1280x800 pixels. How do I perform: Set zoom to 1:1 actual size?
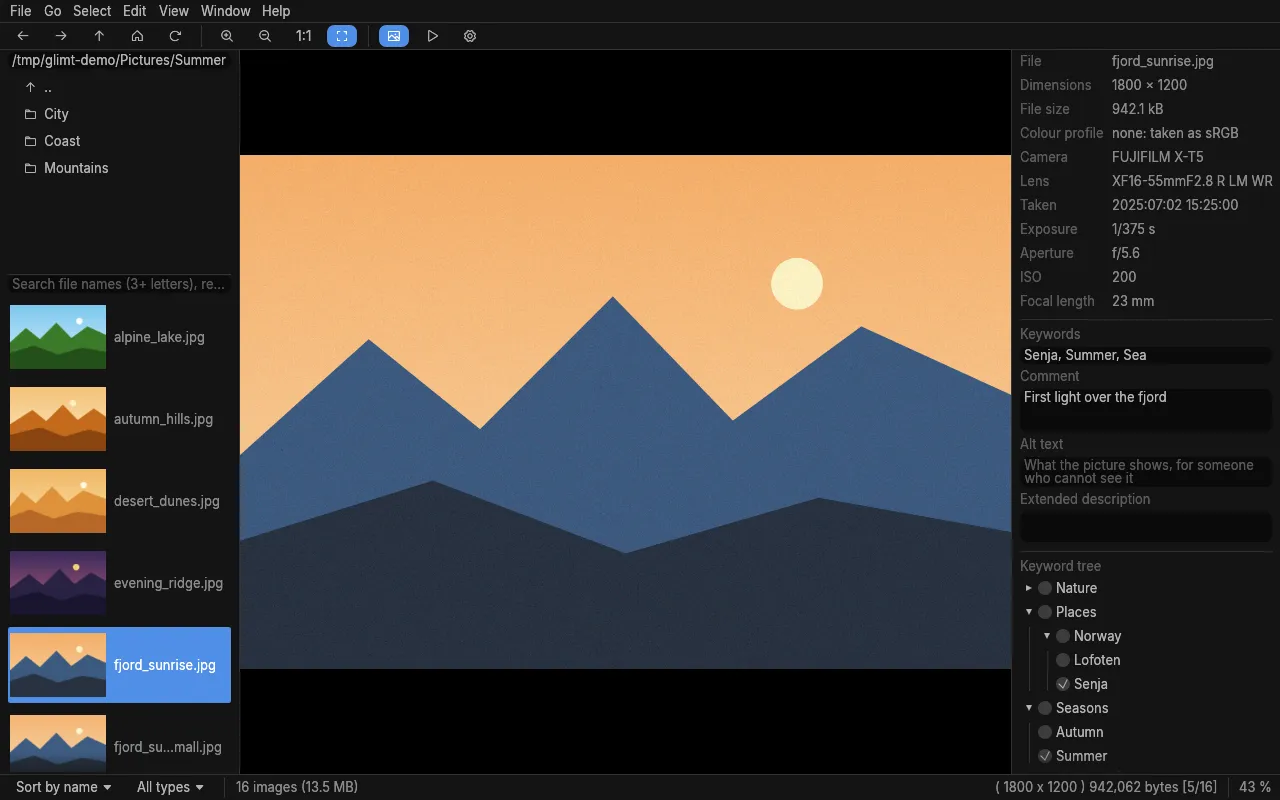(303, 36)
